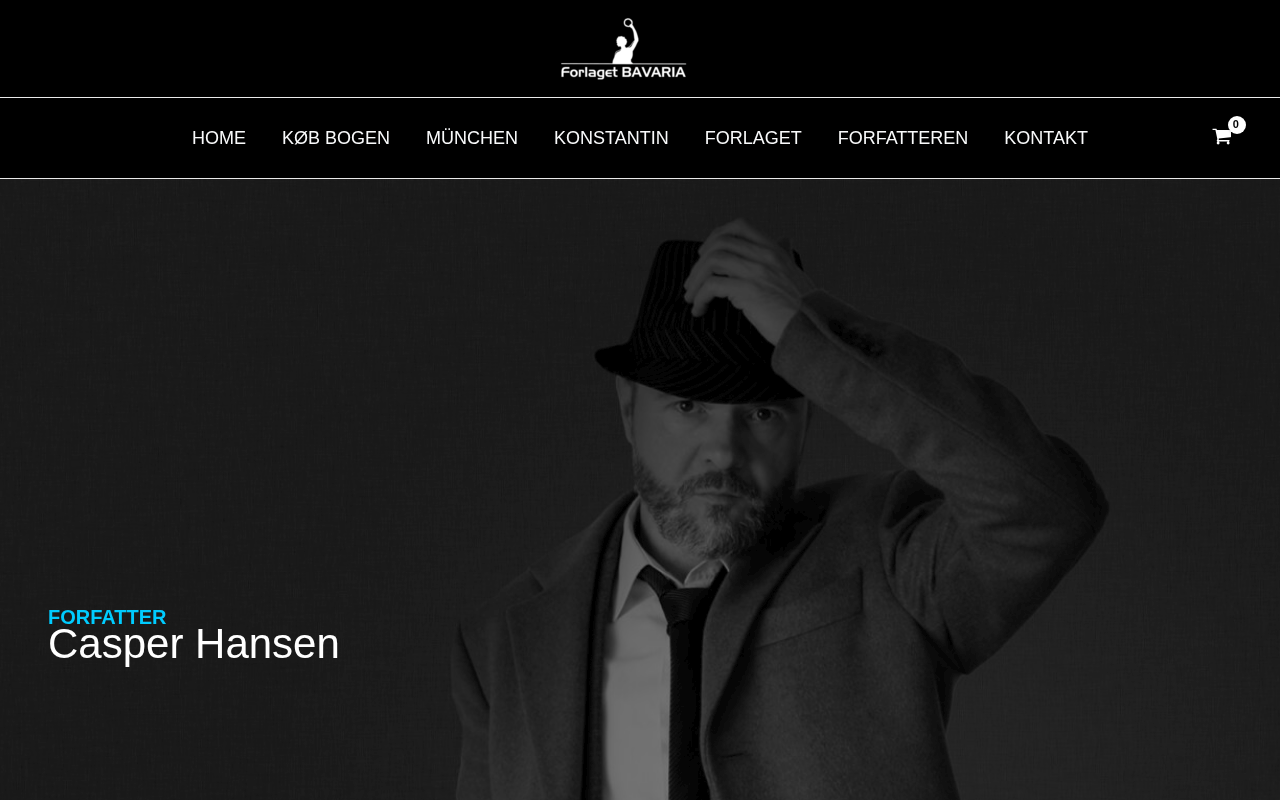1280x800 pixels.
Task: Open the KØB BOGEN menu item
Action: (336, 138)
